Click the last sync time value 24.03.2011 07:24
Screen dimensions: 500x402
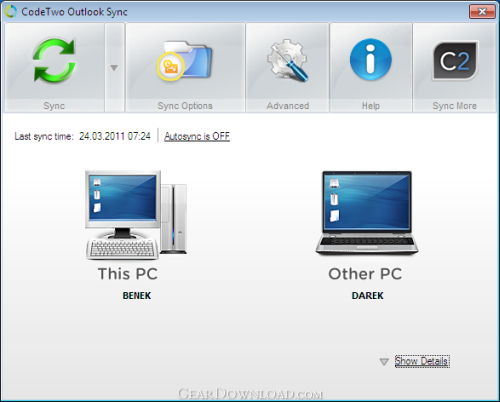point(115,136)
